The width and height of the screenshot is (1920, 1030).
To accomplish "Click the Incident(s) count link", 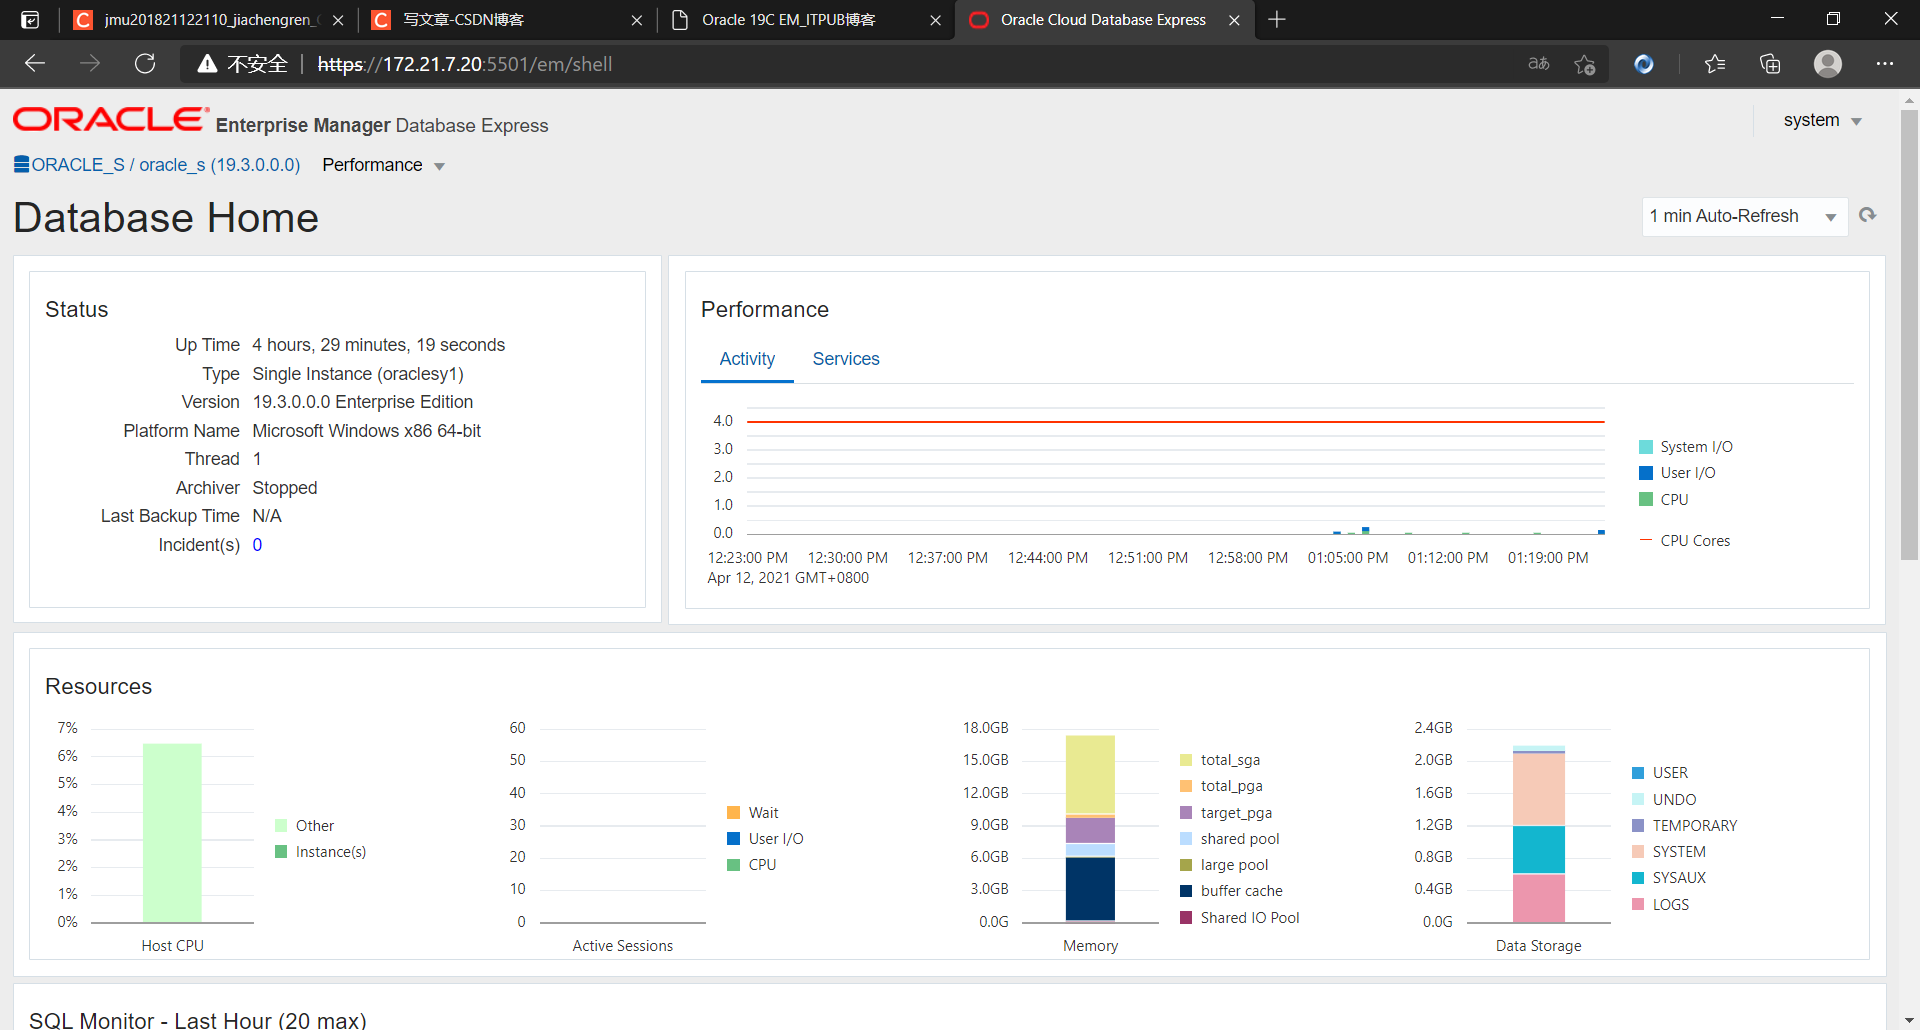I will 257,544.
